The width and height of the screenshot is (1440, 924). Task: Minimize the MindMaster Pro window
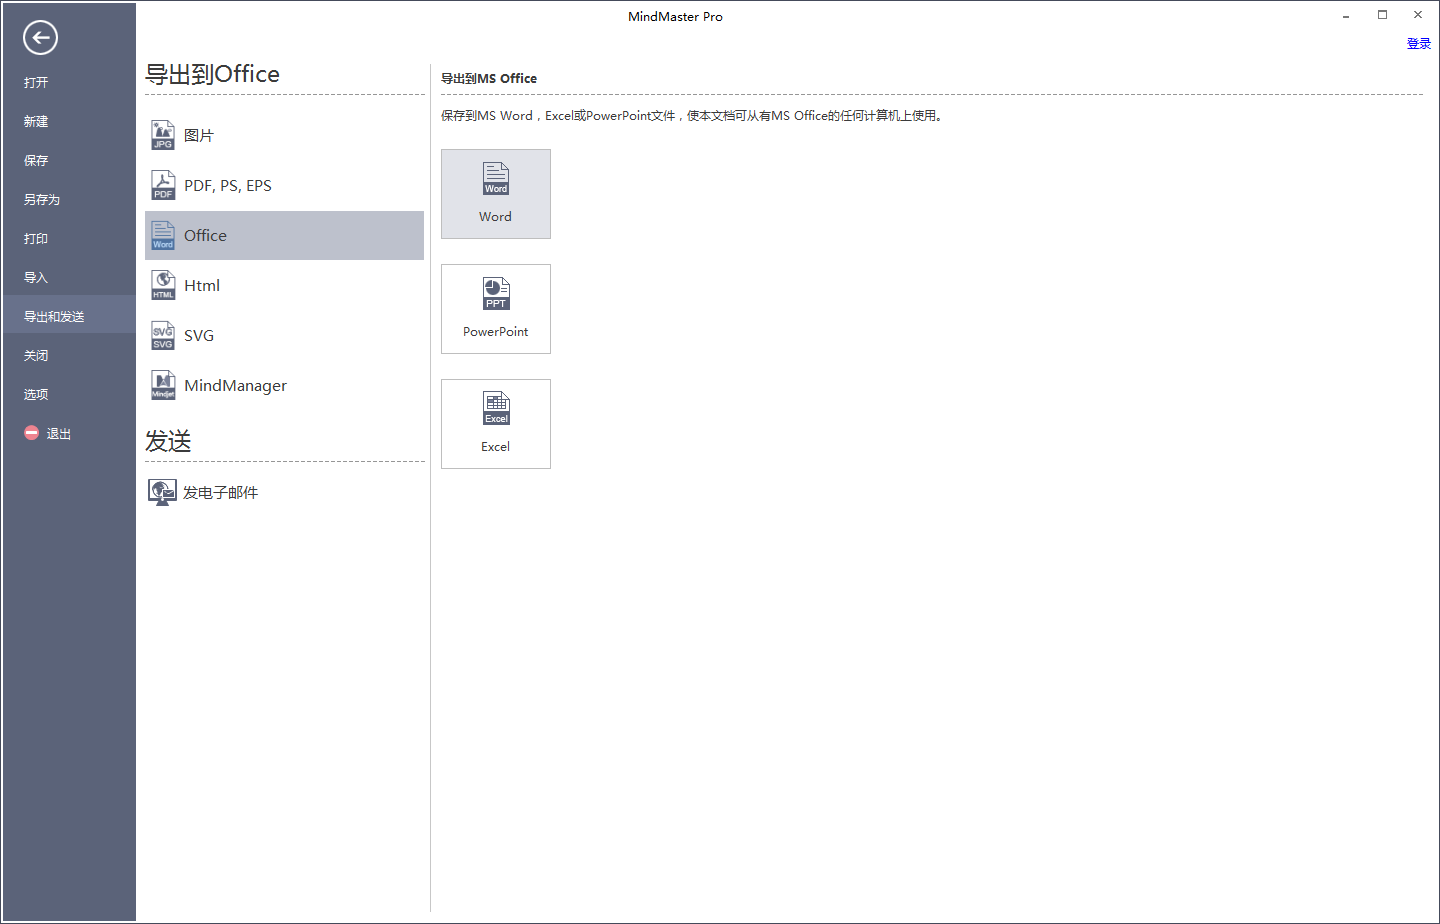click(1346, 16)
